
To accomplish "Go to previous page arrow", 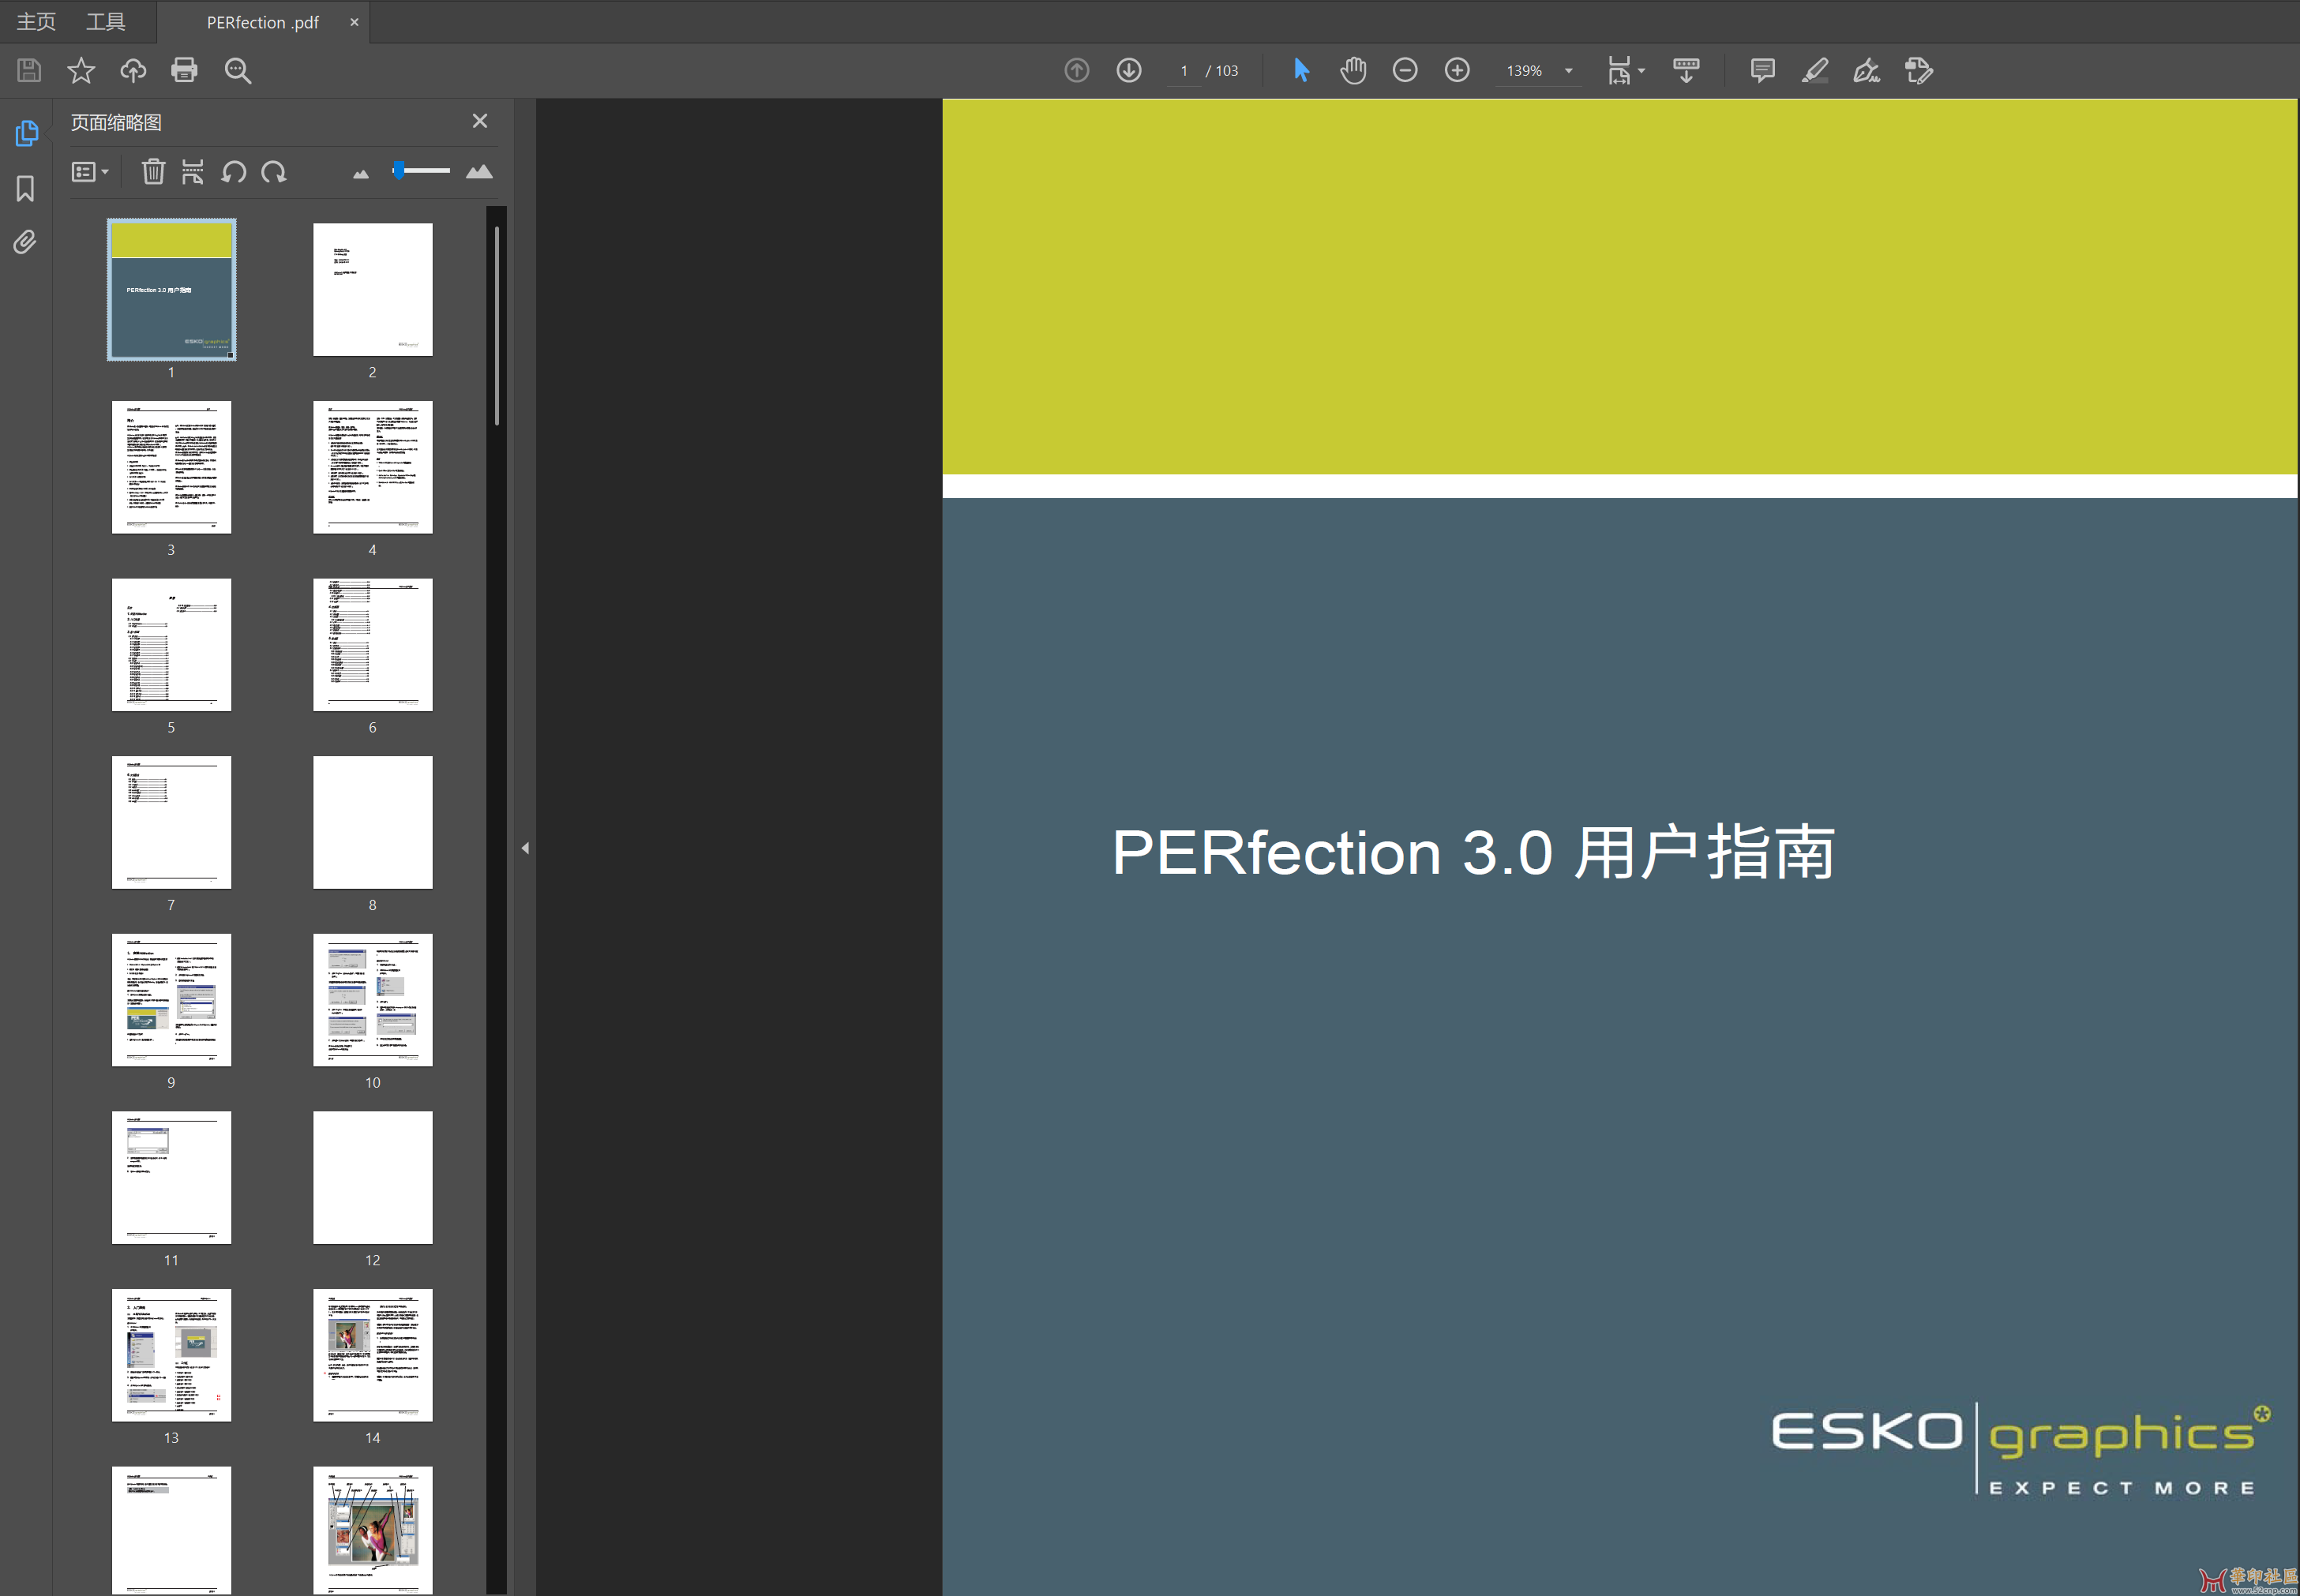I will coord(1077,70).
